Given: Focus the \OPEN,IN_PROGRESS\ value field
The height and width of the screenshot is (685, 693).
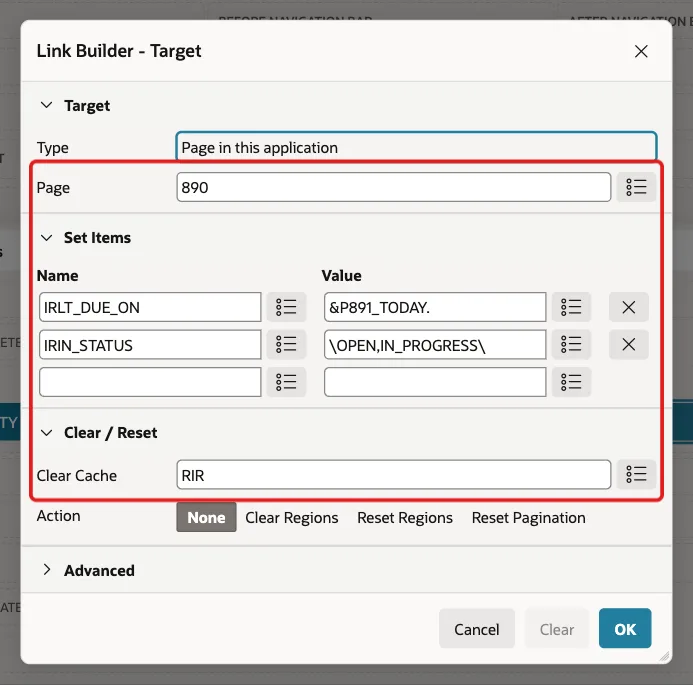Looking at the screenshot, I should (435, 344).
